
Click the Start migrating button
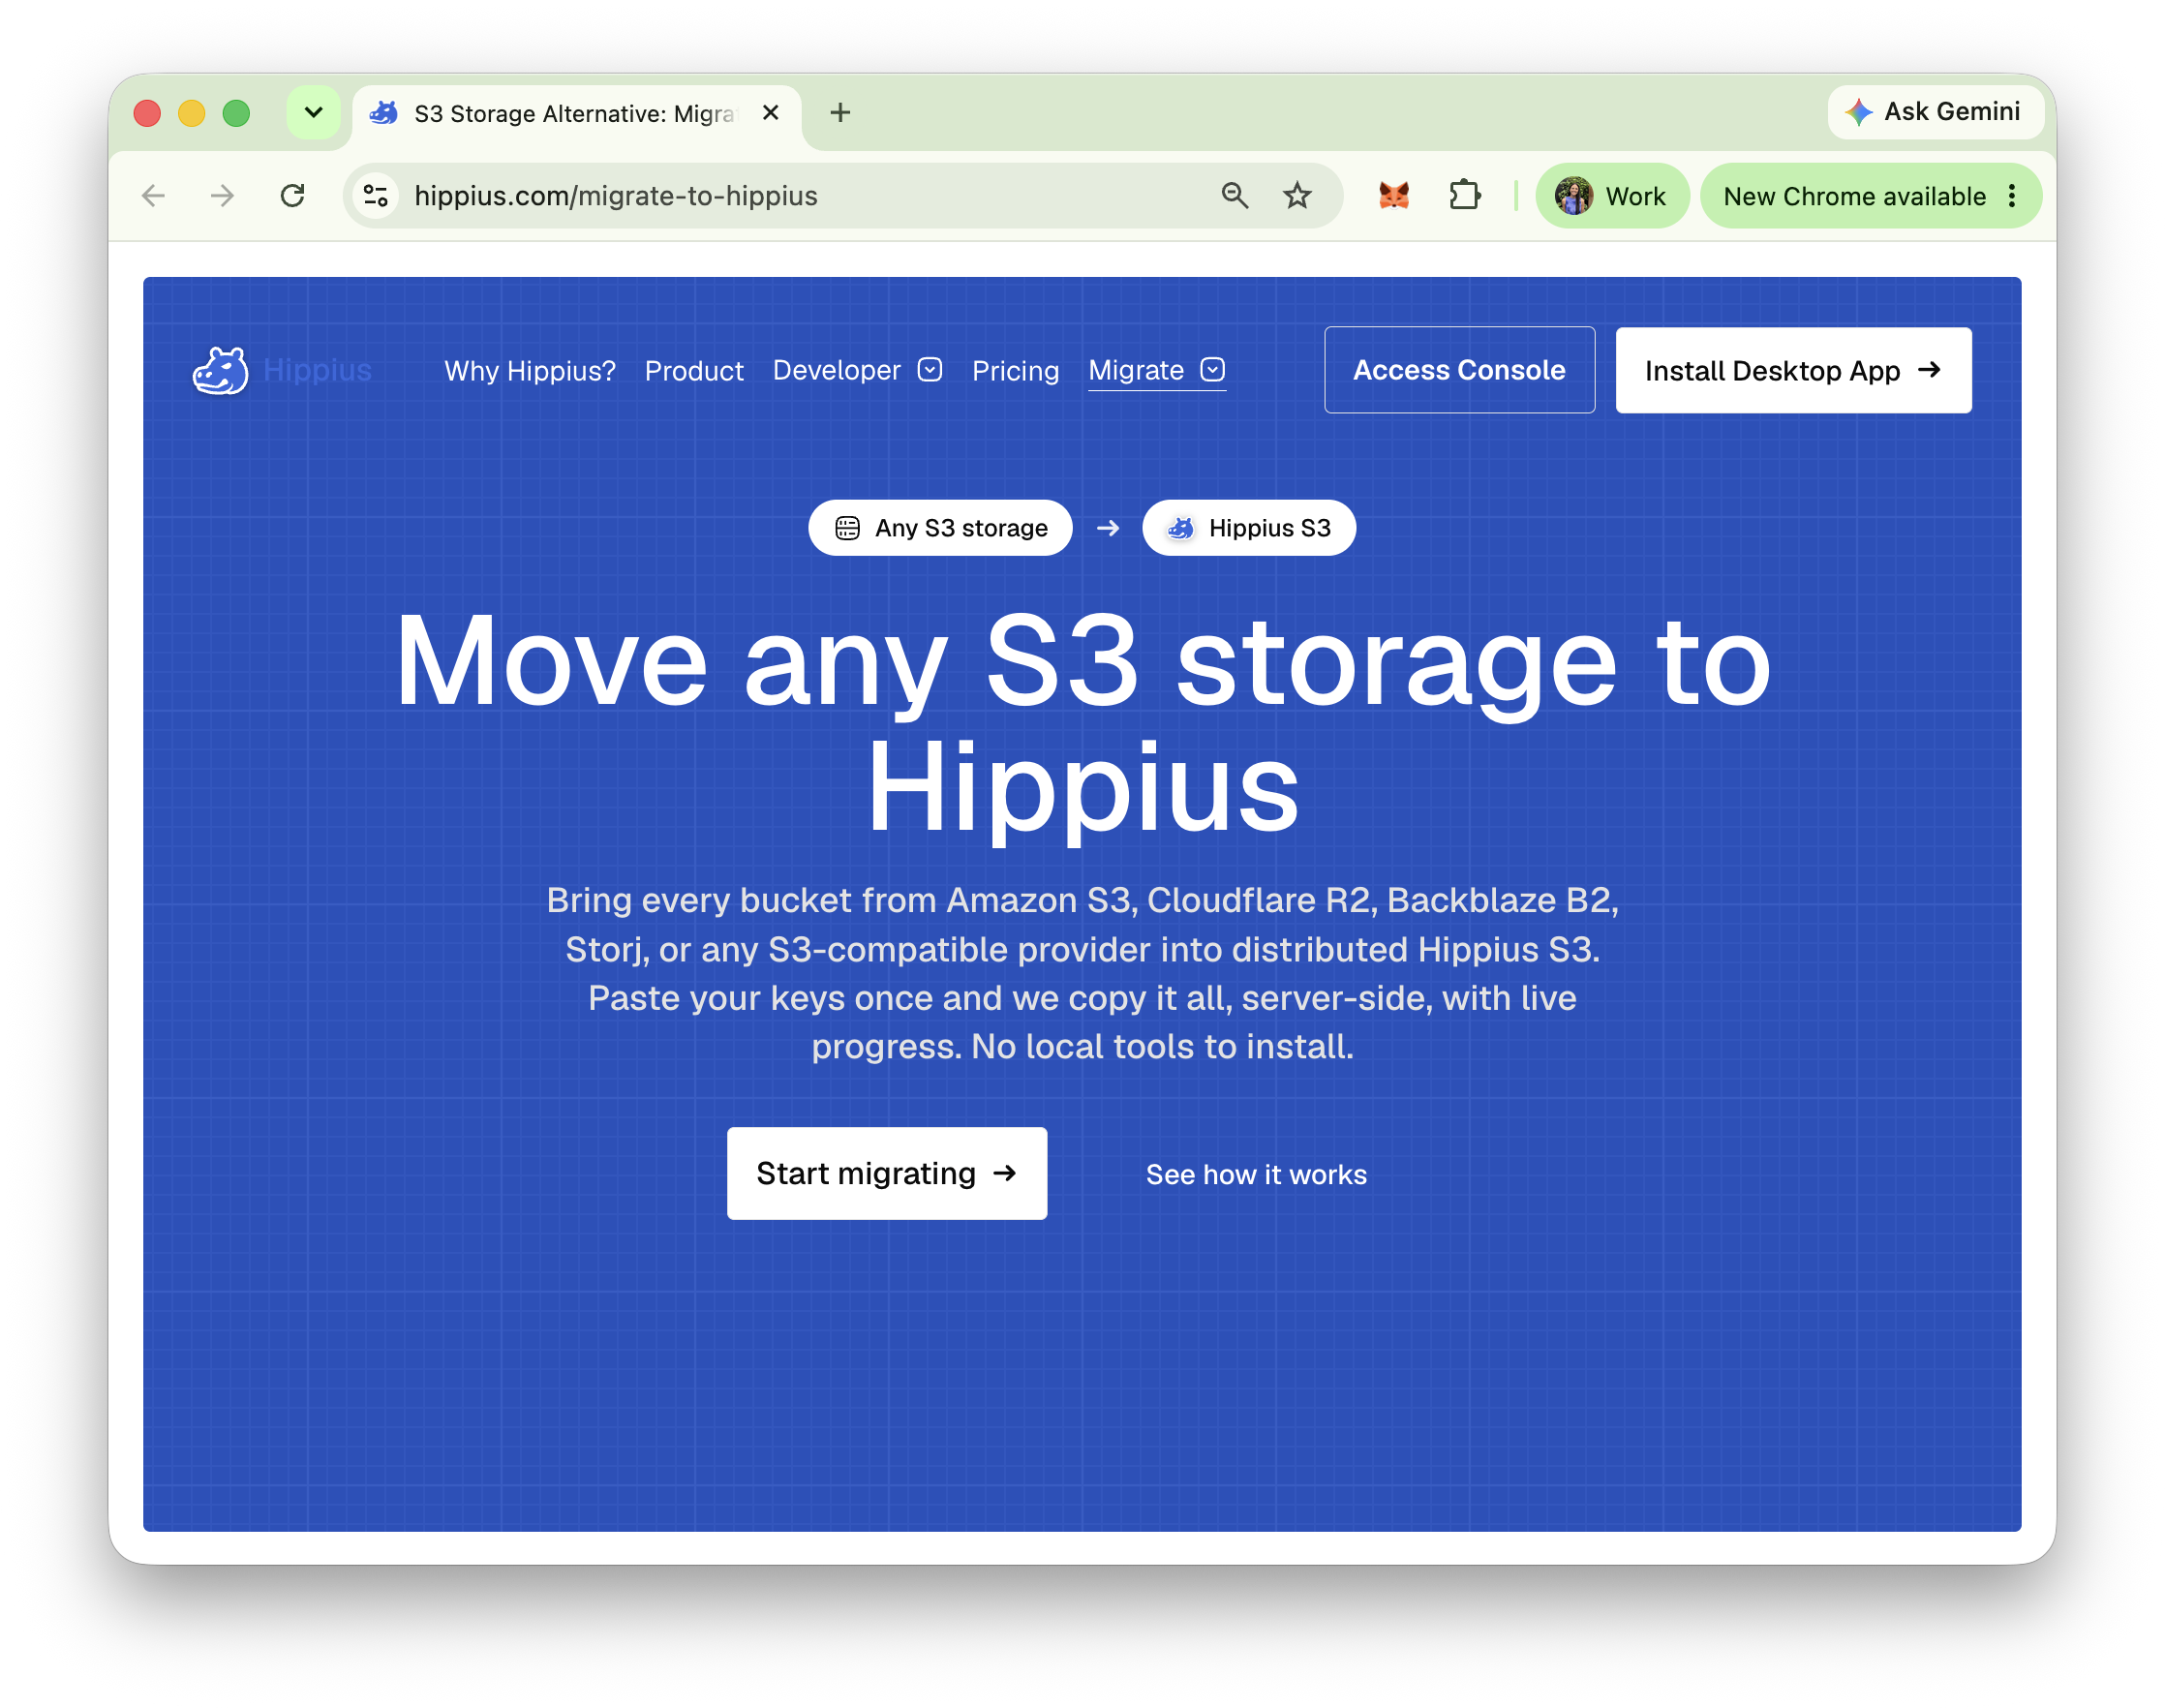coord(887,1173)
